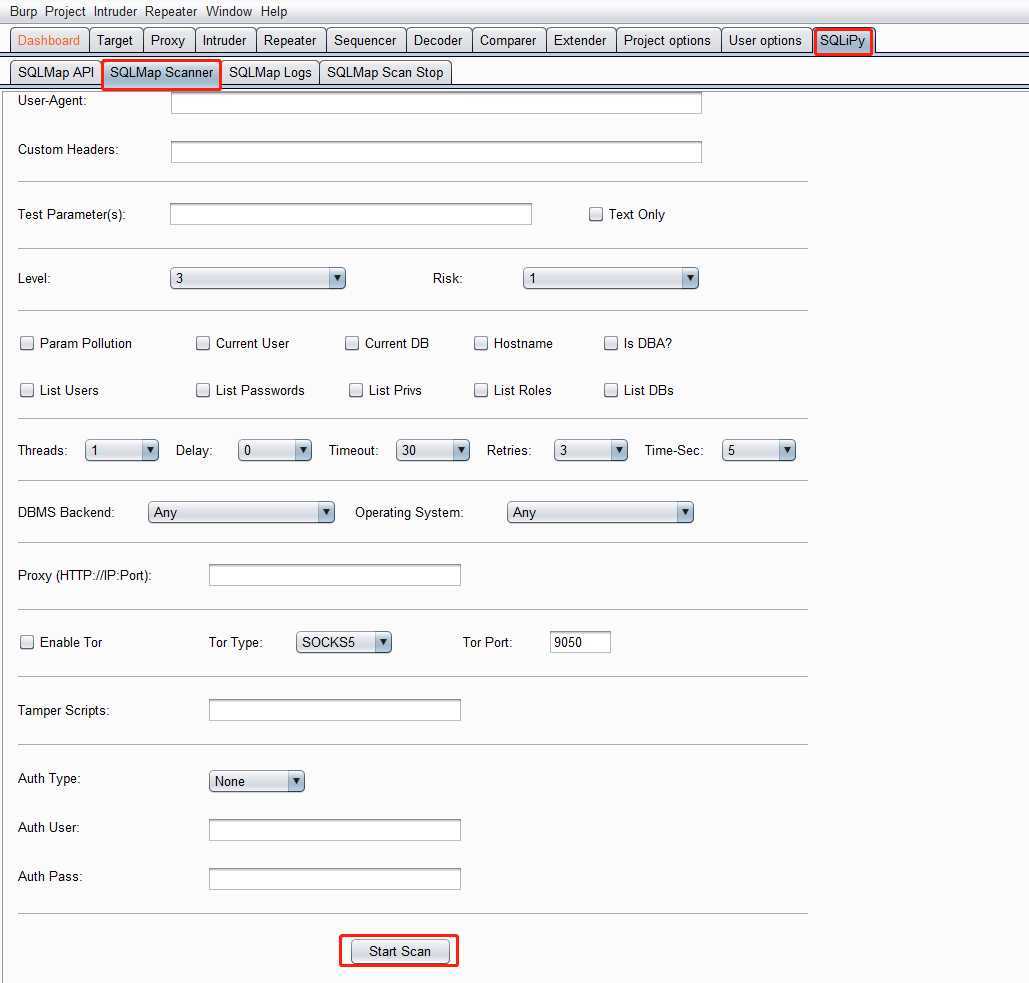Tick the List Passwords checkbox

click(x=203, y=390)
